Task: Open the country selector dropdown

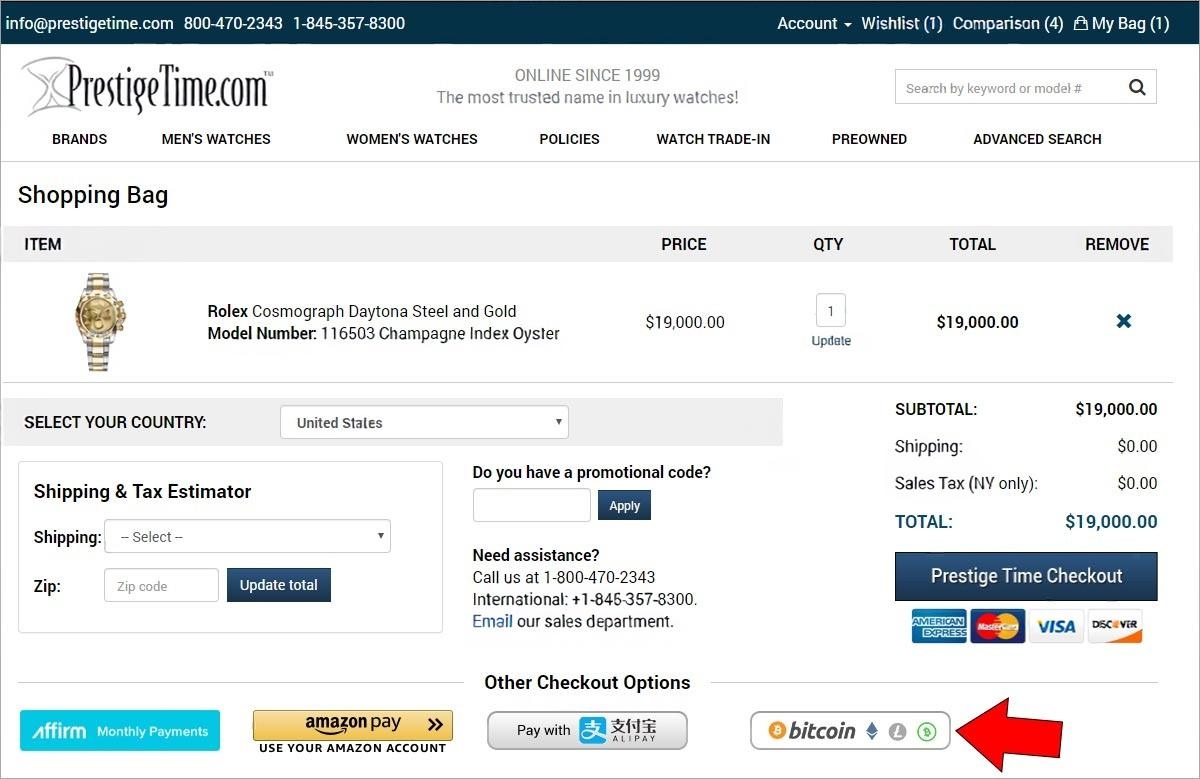Action: [x=424, y=423]
